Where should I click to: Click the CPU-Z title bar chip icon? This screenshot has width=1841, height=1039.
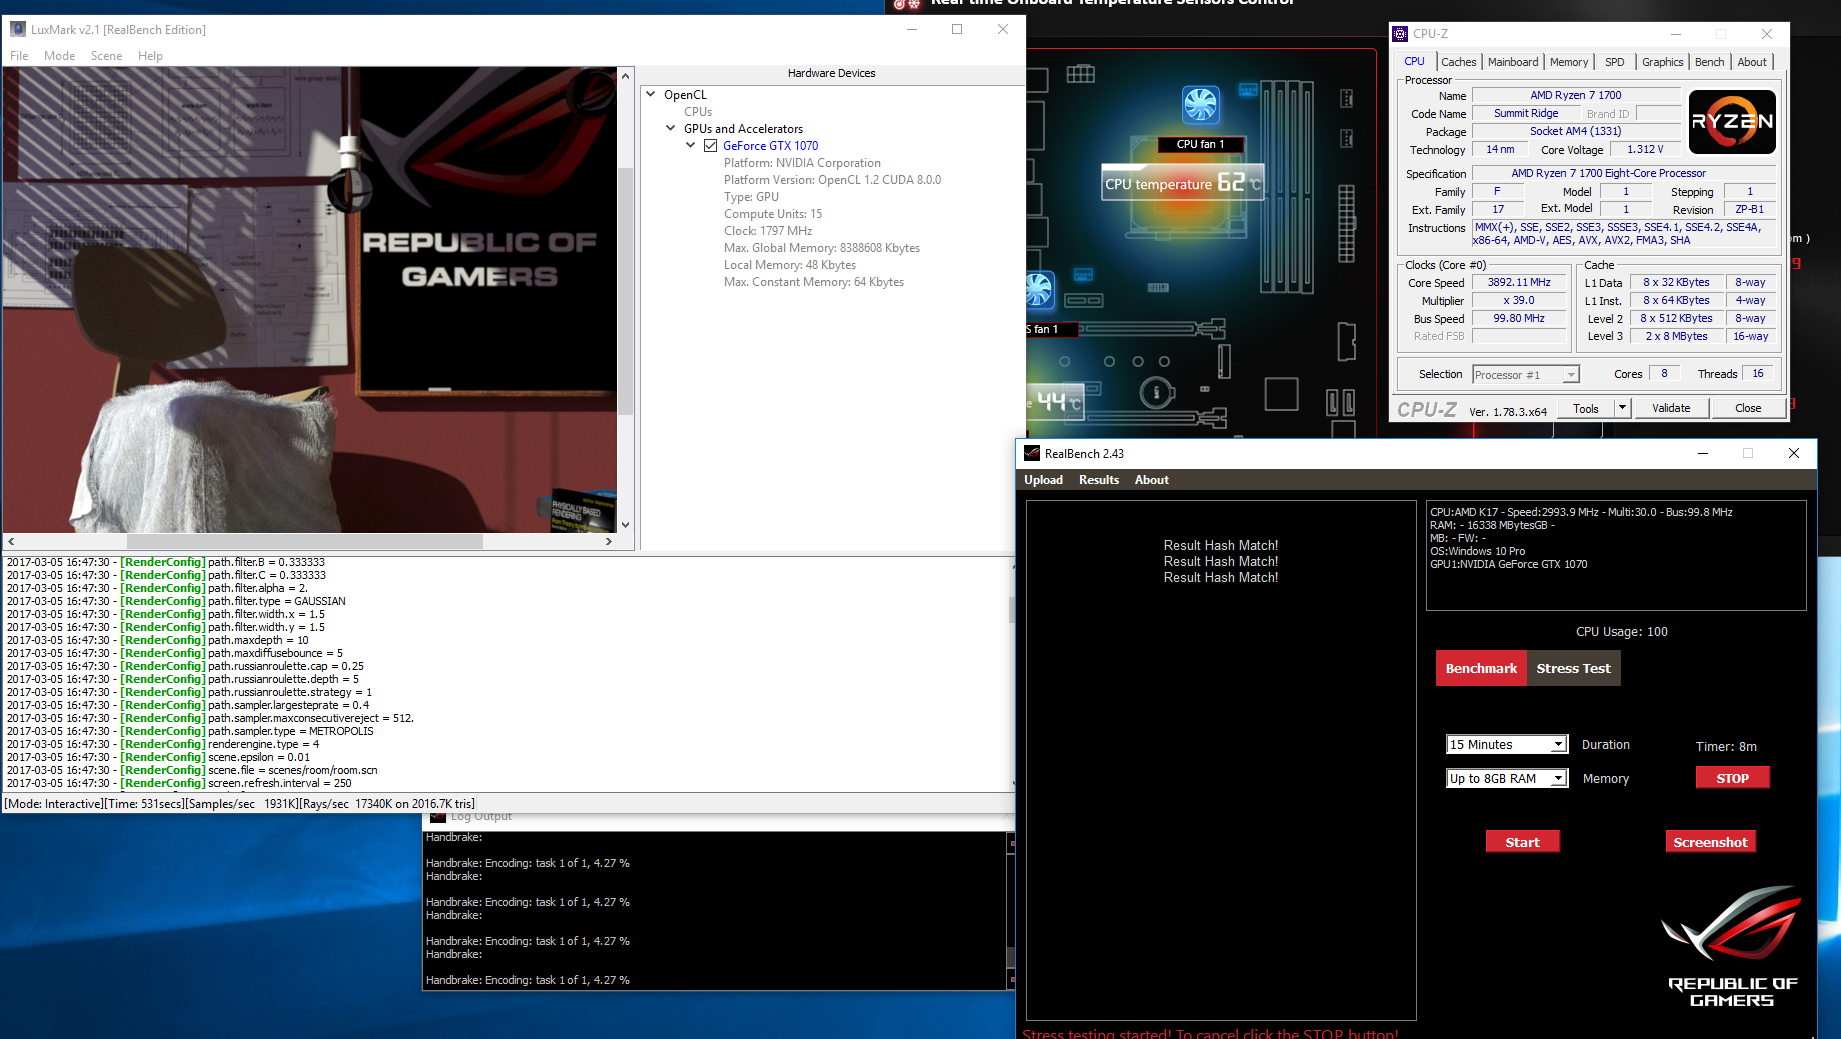click(x=1400, y=34)
